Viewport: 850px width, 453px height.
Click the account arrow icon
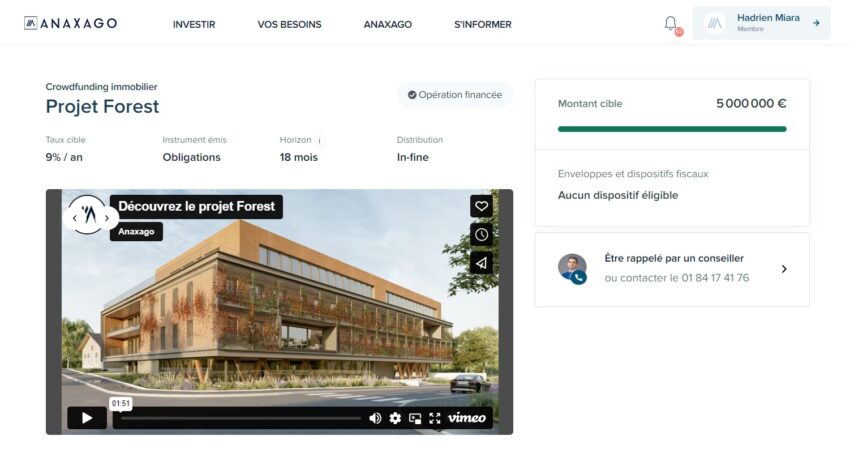coord(816,23)
